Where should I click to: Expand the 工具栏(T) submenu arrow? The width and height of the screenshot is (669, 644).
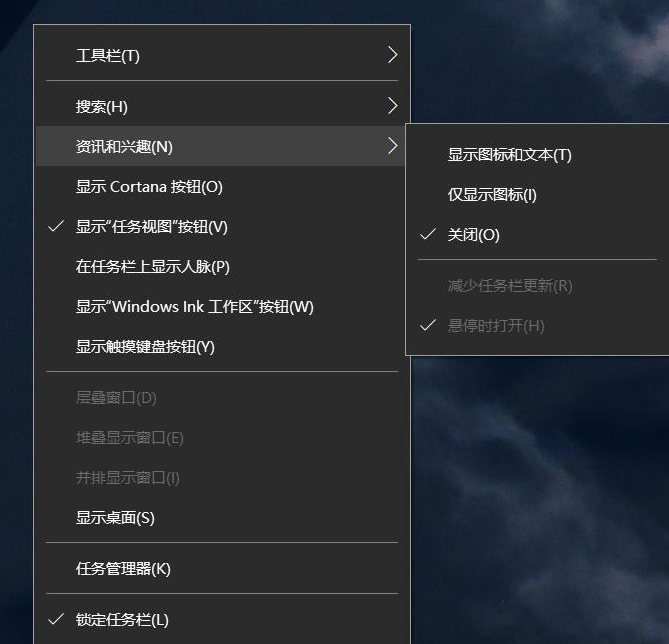pyautogui.click(x=392, y=55)
